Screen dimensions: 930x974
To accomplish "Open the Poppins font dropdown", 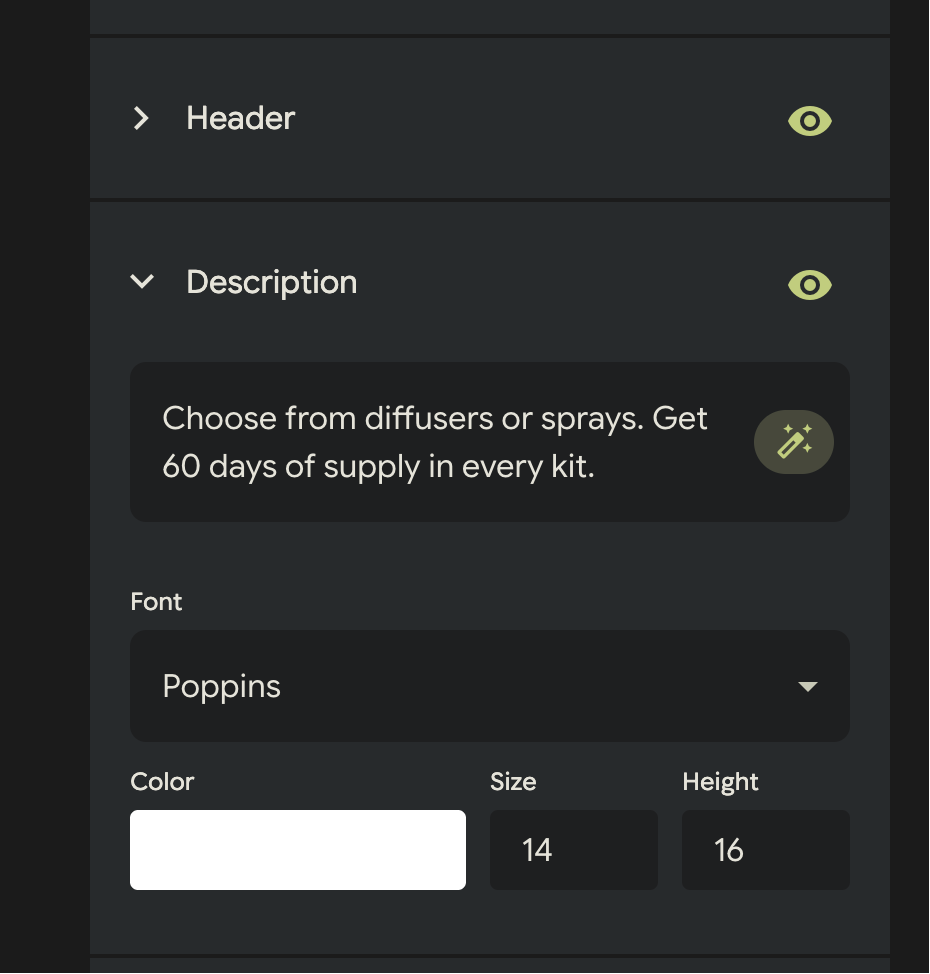I will click(x=489, y=686).
